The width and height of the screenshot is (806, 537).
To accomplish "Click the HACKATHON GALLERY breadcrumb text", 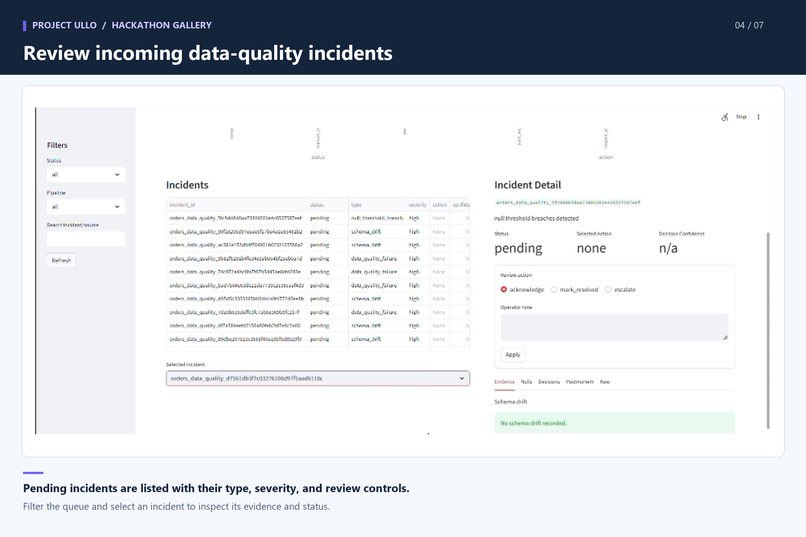I will [x=161, y=25].
